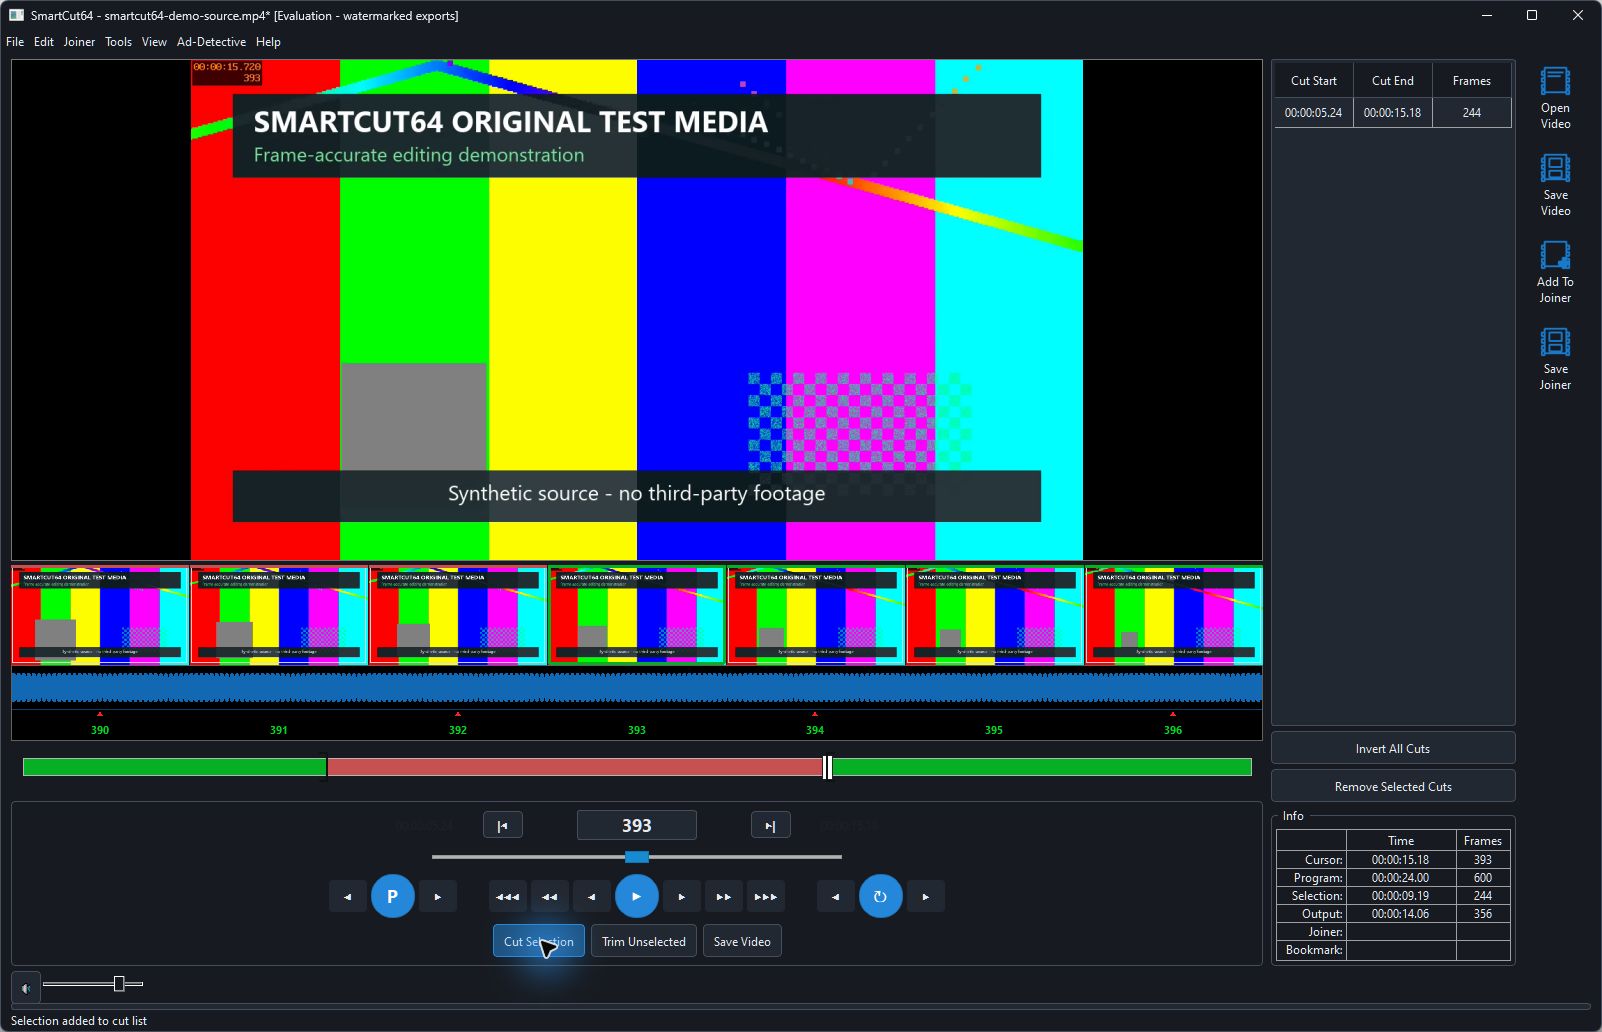Select the frame thumbnail above number 392
The height and width of the screenshot is (1032, 1602).
point(458,616)
